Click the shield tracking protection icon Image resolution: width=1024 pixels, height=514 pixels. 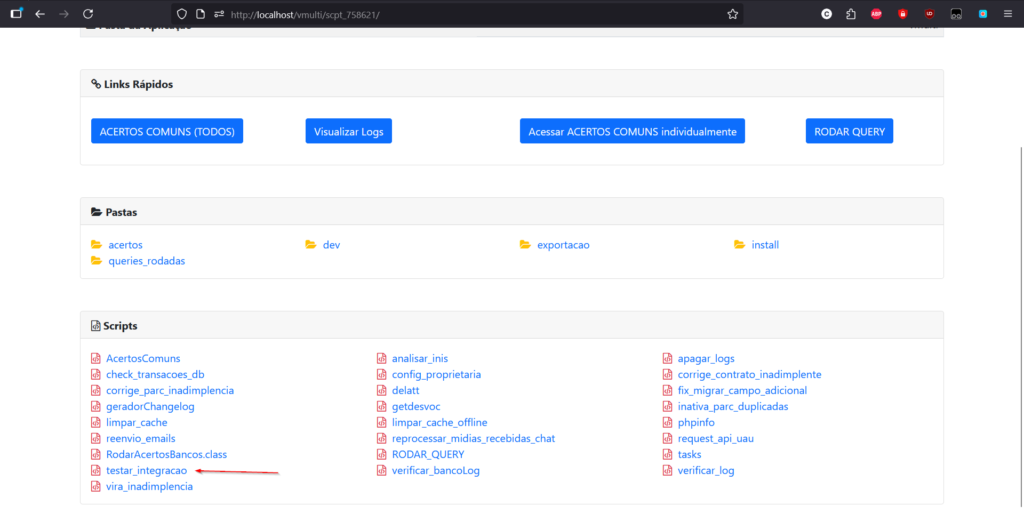182,14
